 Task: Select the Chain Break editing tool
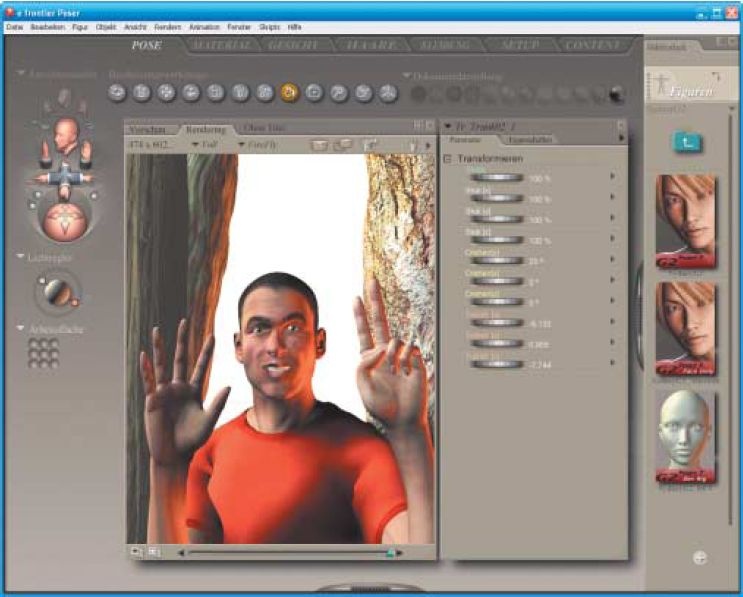click(x=265, y=93)
